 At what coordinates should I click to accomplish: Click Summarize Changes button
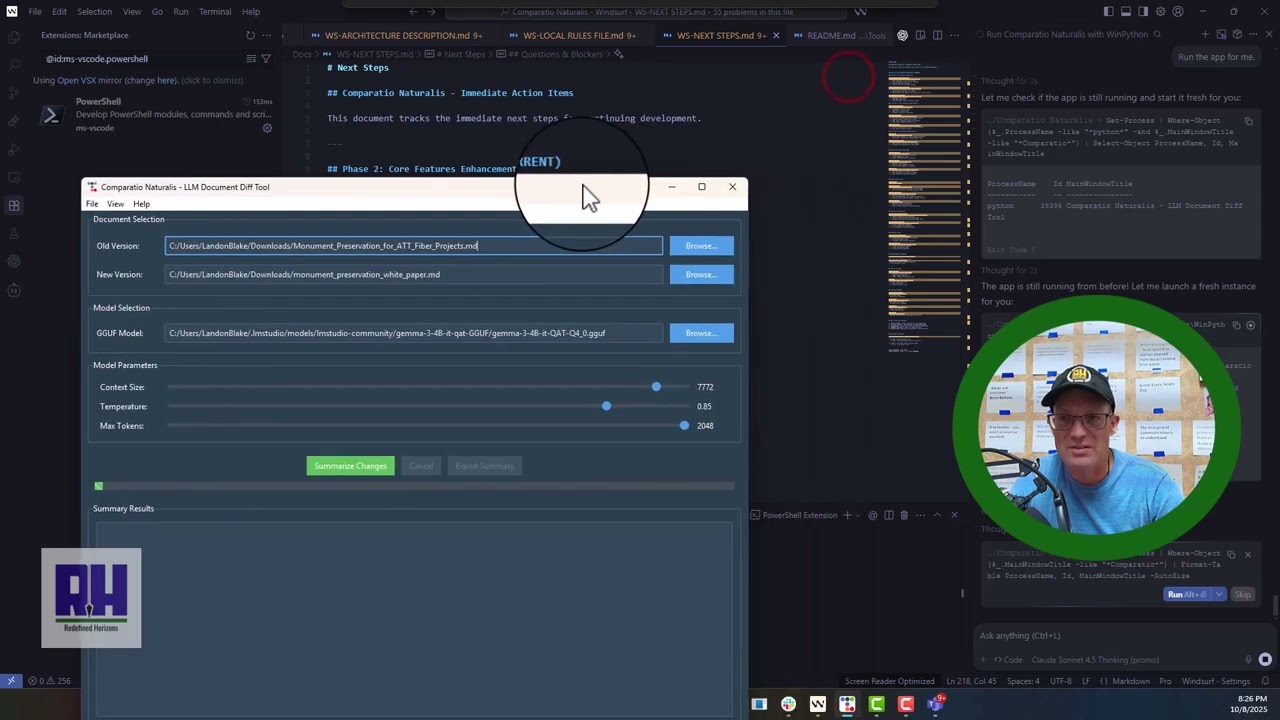click(350, 466)
